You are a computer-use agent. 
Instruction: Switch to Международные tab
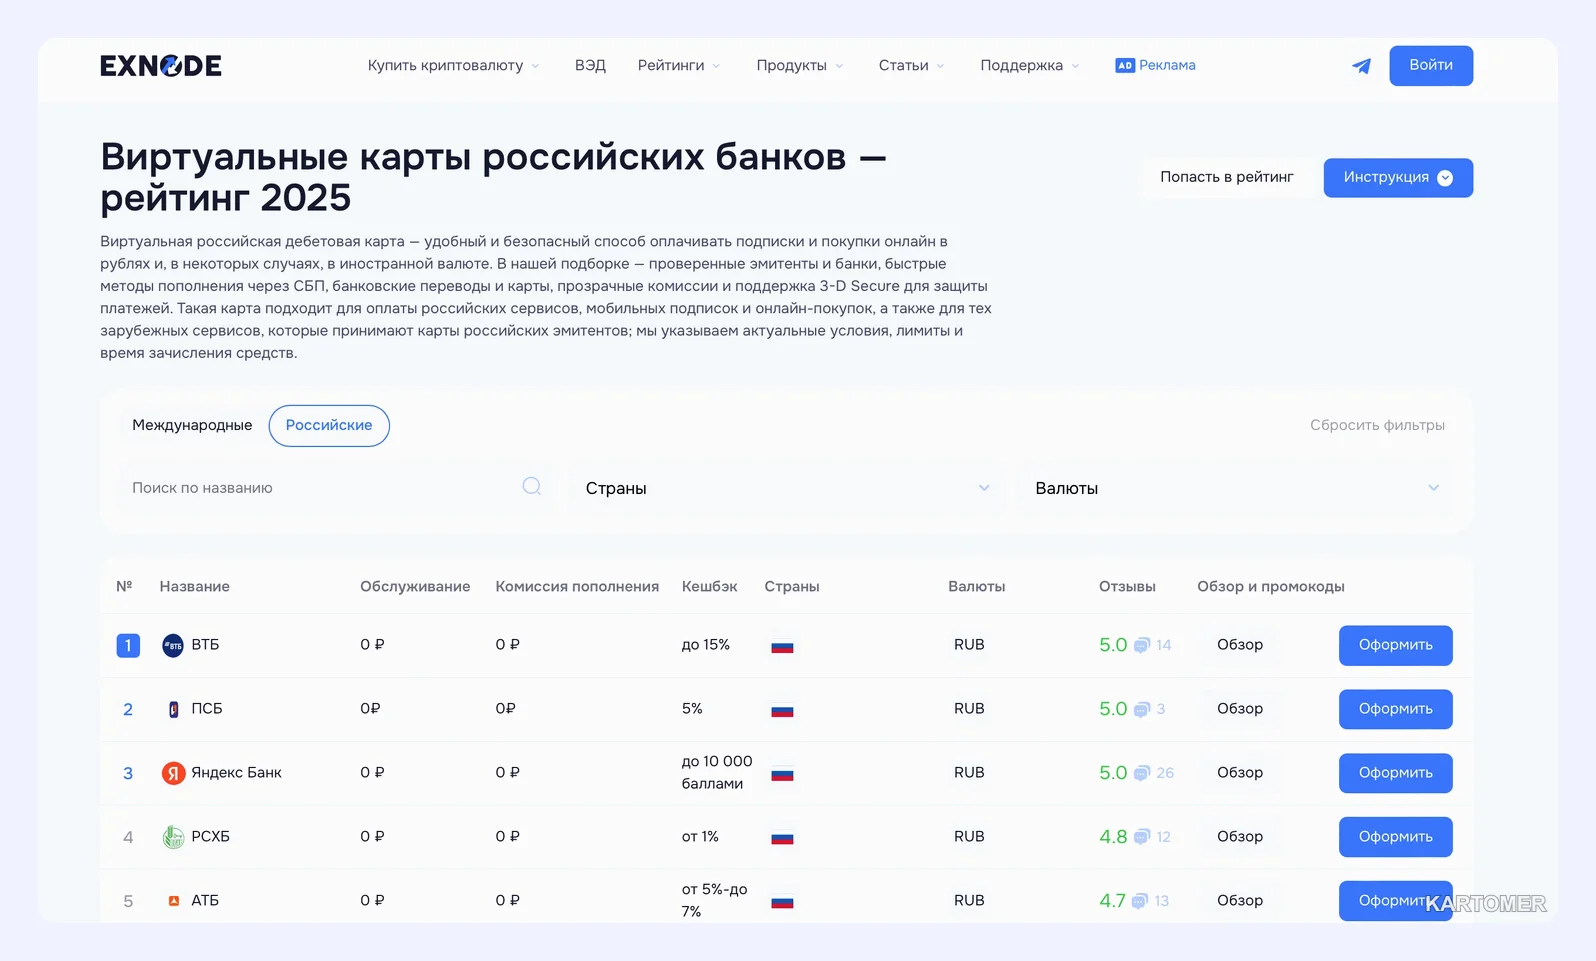[192, 425]
